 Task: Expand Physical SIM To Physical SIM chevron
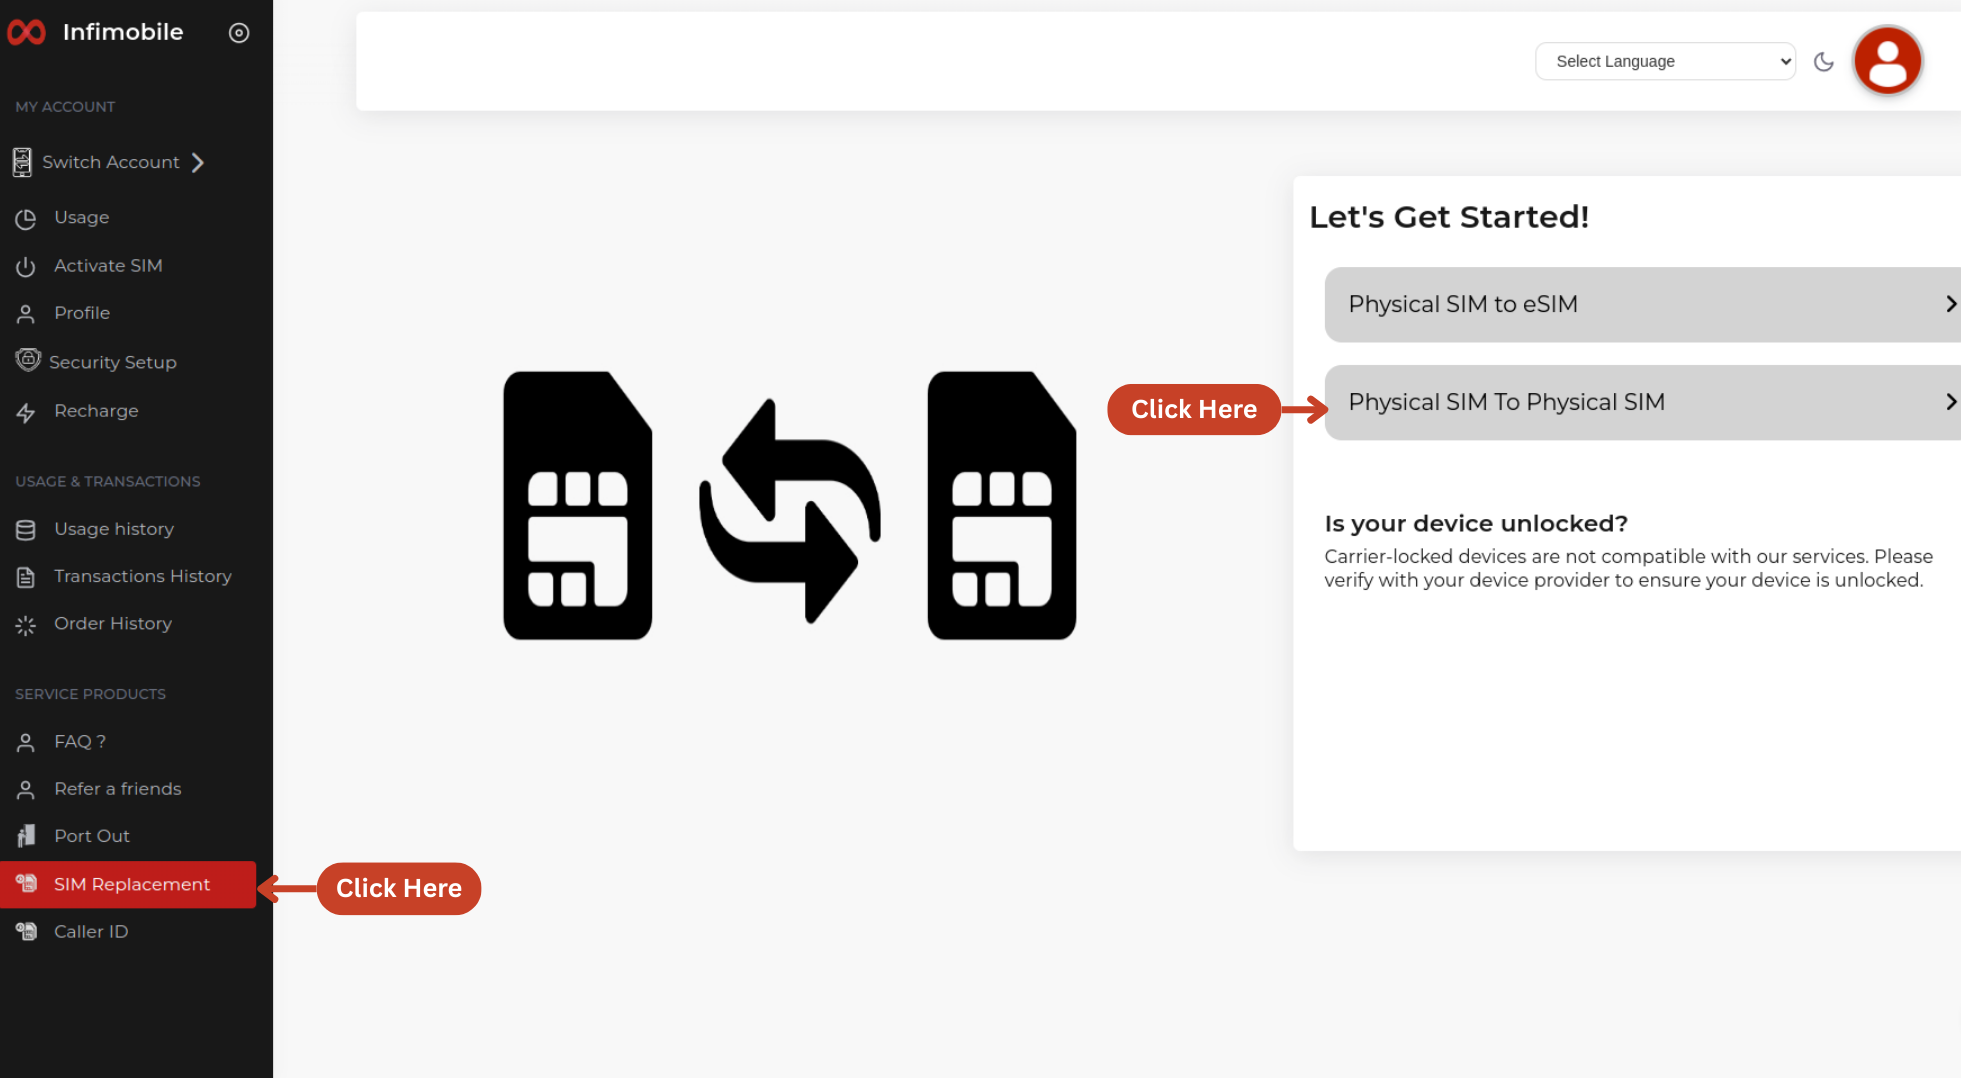(1949, 402)
